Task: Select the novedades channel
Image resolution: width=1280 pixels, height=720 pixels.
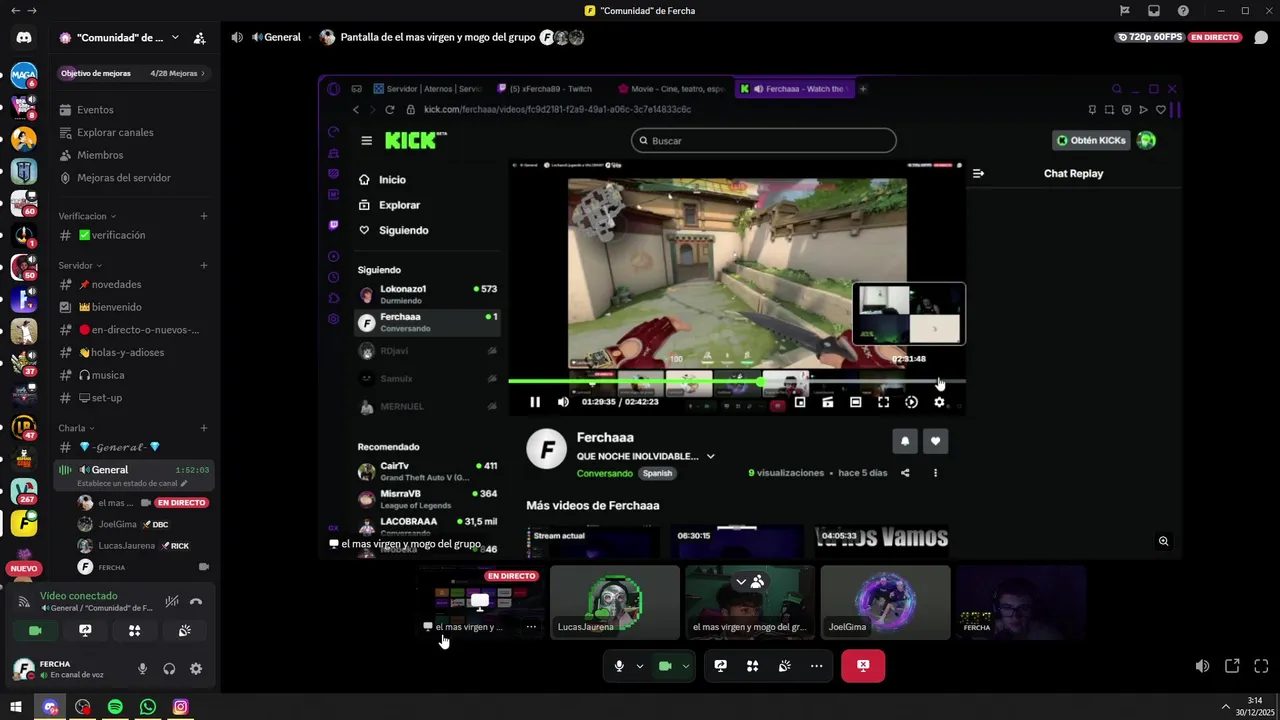Action: coord(134,285)
